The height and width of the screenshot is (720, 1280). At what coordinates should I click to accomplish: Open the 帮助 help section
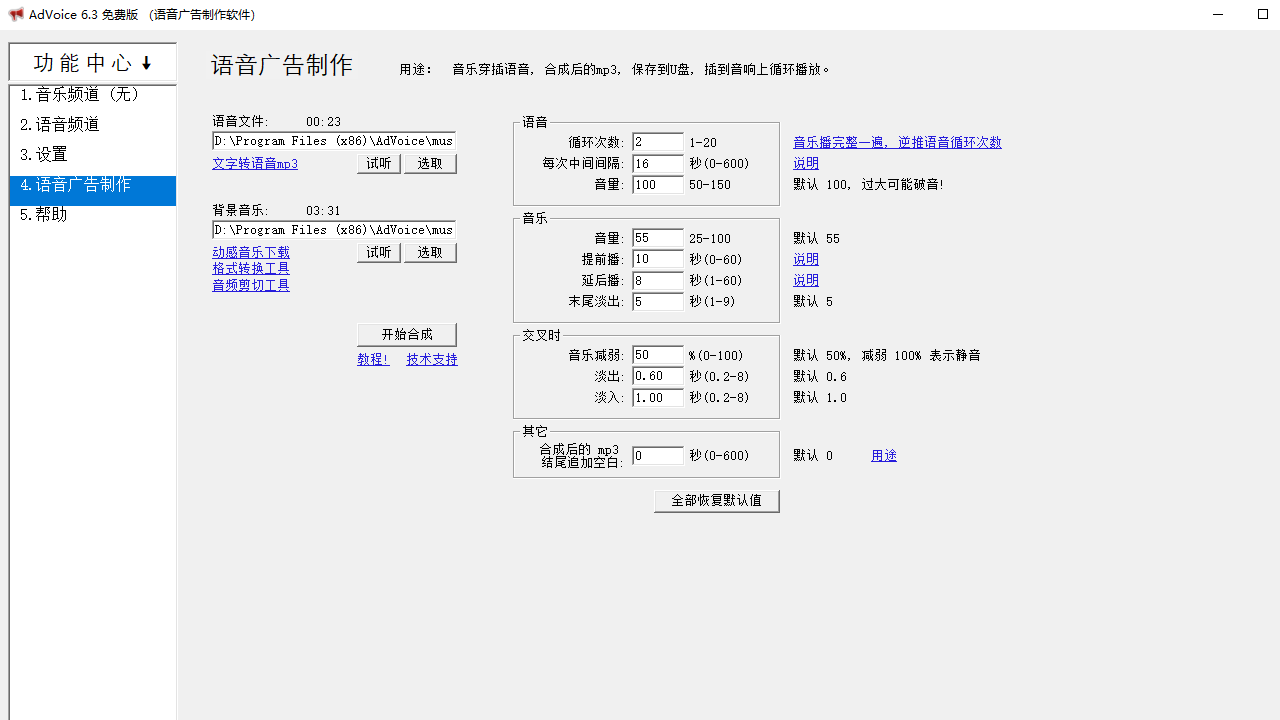tap(45, 214)
